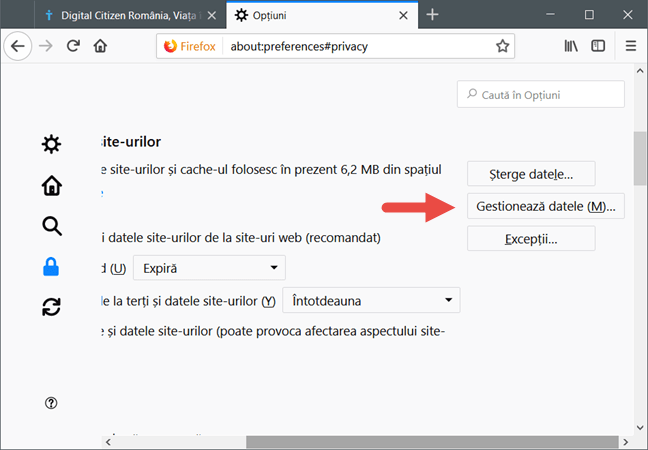The image size is (648, 450).
Task: Click the Șterge datele button
Action: (531, 173)
